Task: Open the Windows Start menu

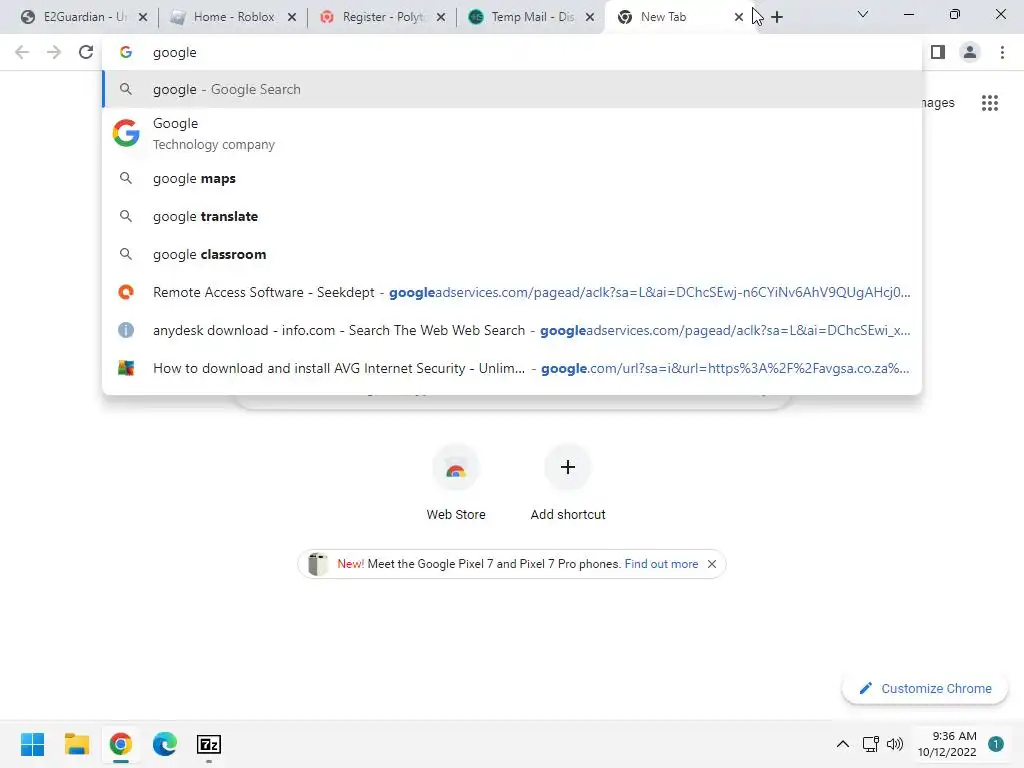Action: pyautogui.click(x=32, y=744)
